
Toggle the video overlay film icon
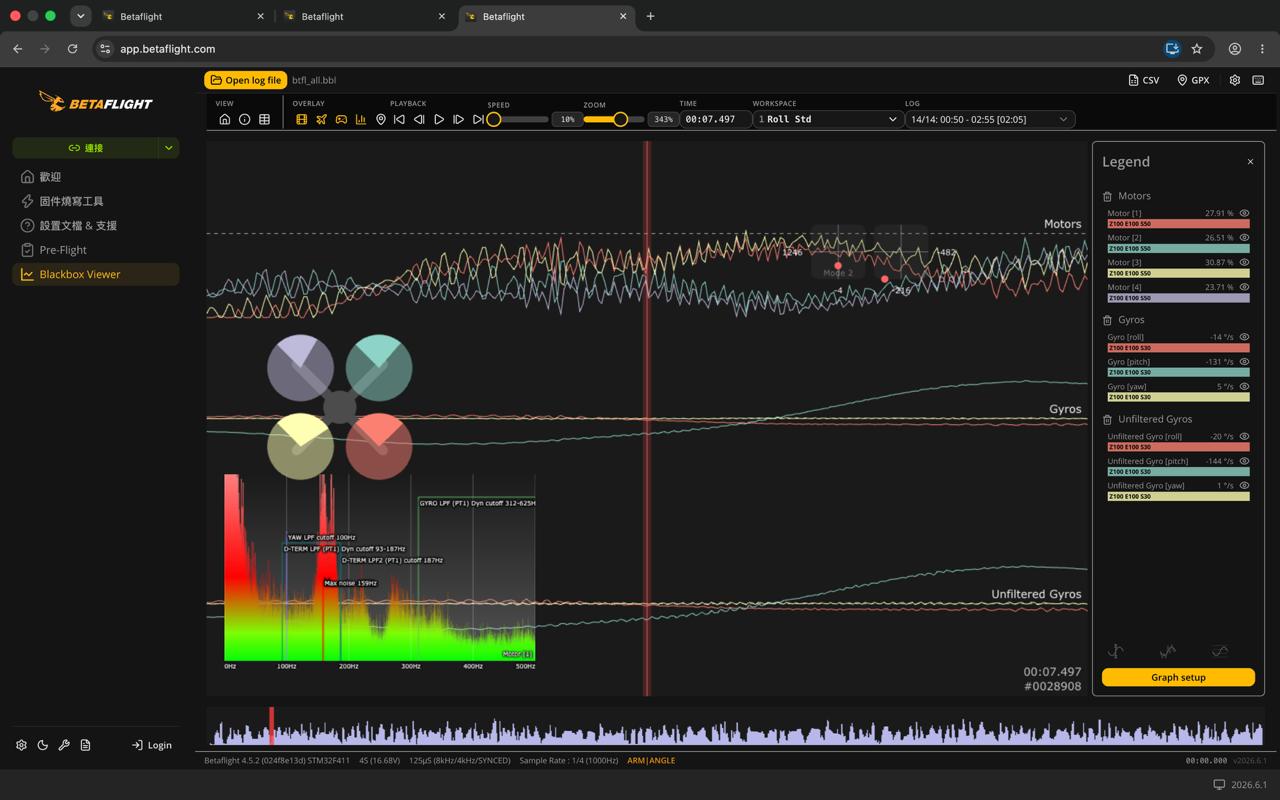tap(301, 119)
